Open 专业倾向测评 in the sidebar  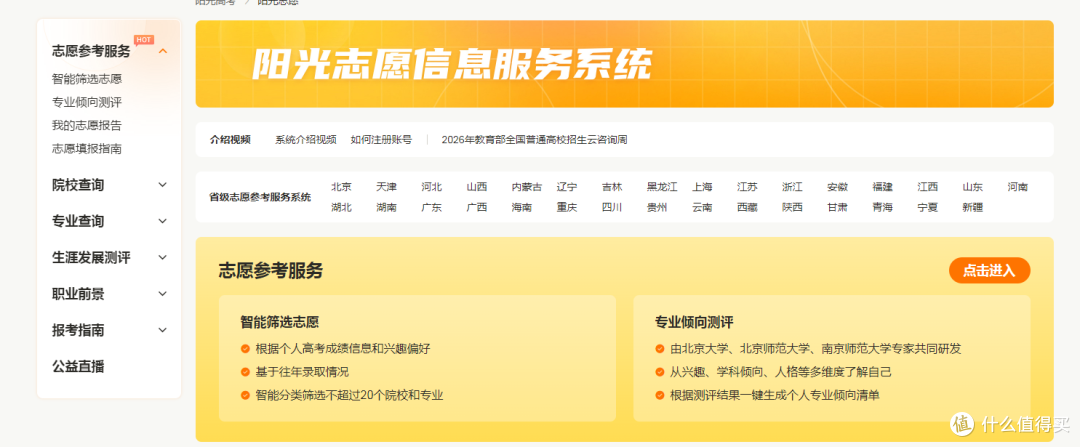coord(87,103)
